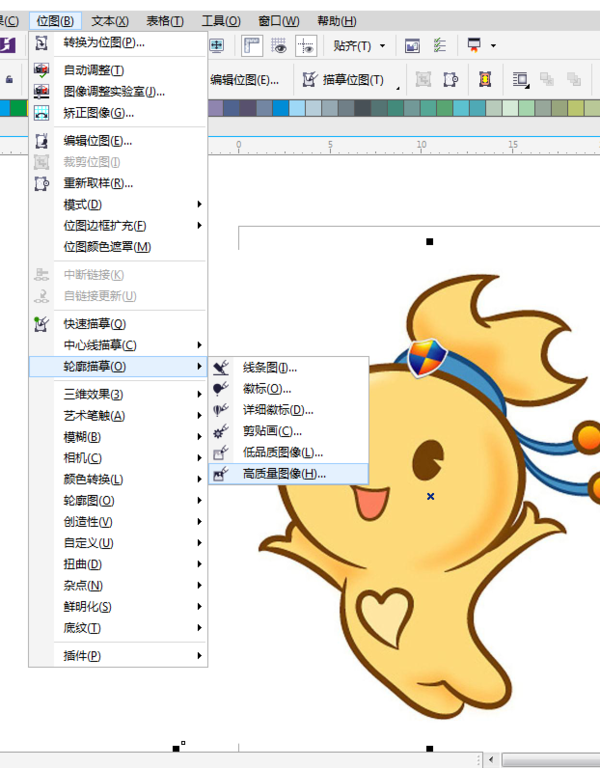Screen dimensions: 600x768
Task: Expand the 模式(D) submenu
Action: pos(118,205)
